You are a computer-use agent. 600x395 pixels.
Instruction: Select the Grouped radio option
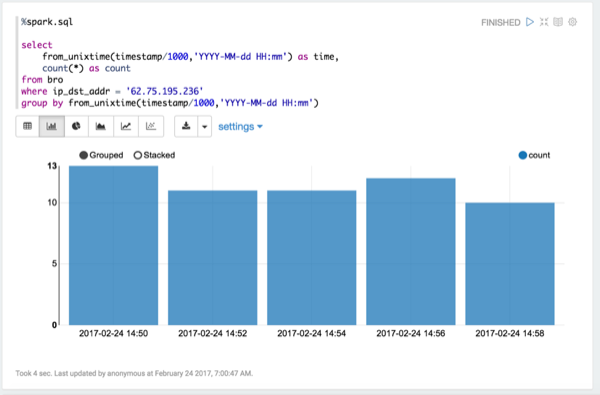click(x=101, y=155)
